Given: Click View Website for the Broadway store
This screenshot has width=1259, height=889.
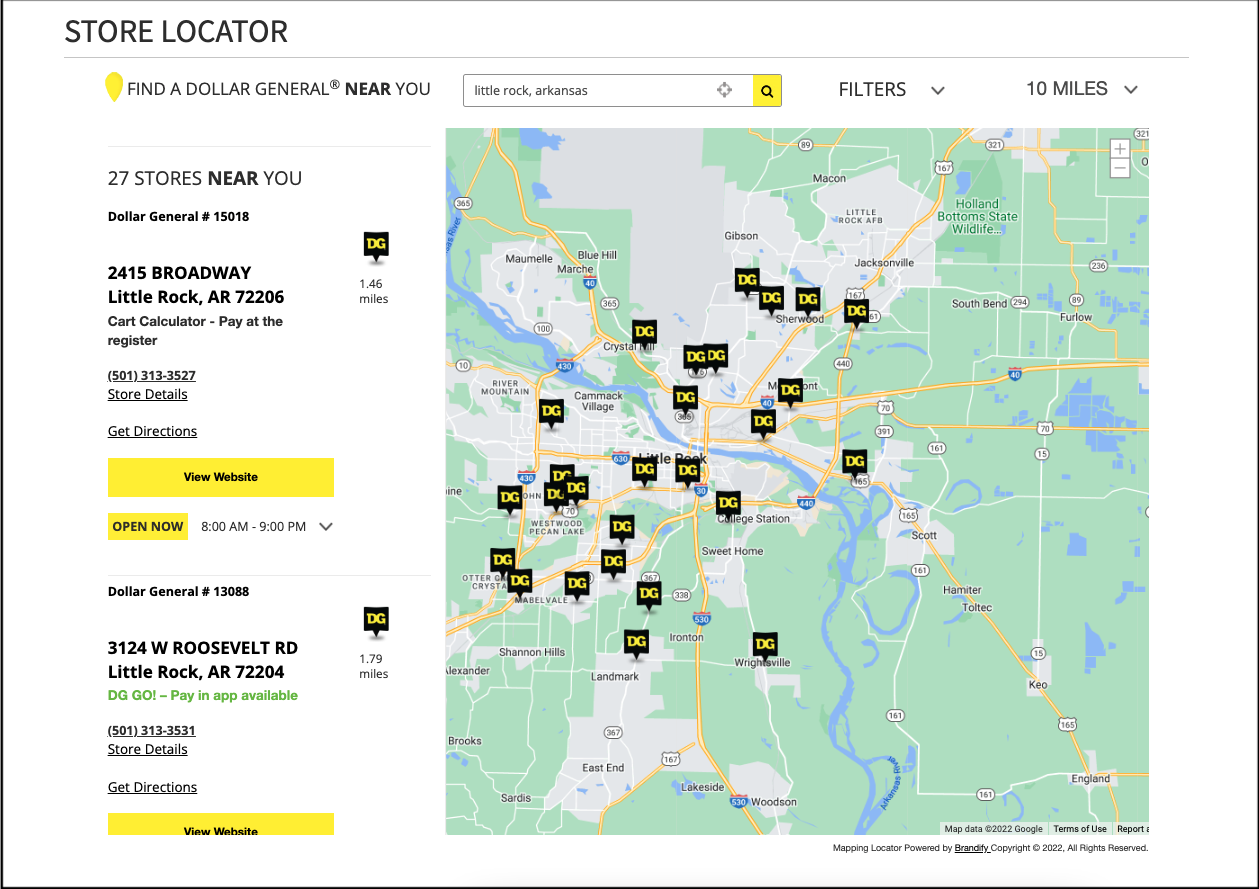Looking at the screenshot, I should click(x=220, y=477).
